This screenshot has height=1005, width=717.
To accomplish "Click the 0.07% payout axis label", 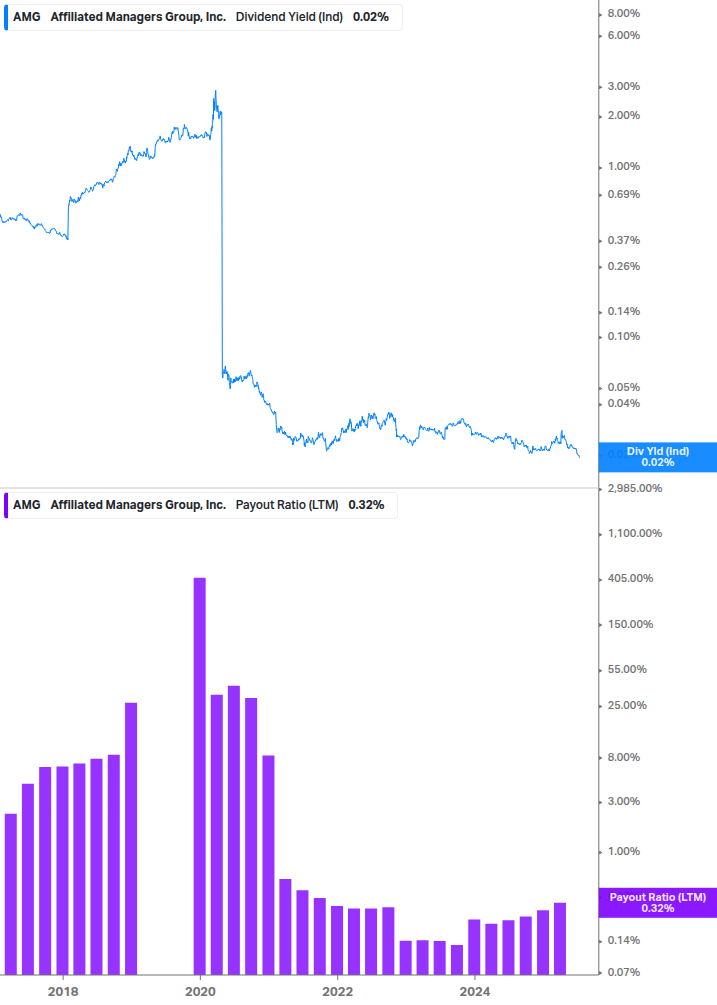I will coord(623,972).
